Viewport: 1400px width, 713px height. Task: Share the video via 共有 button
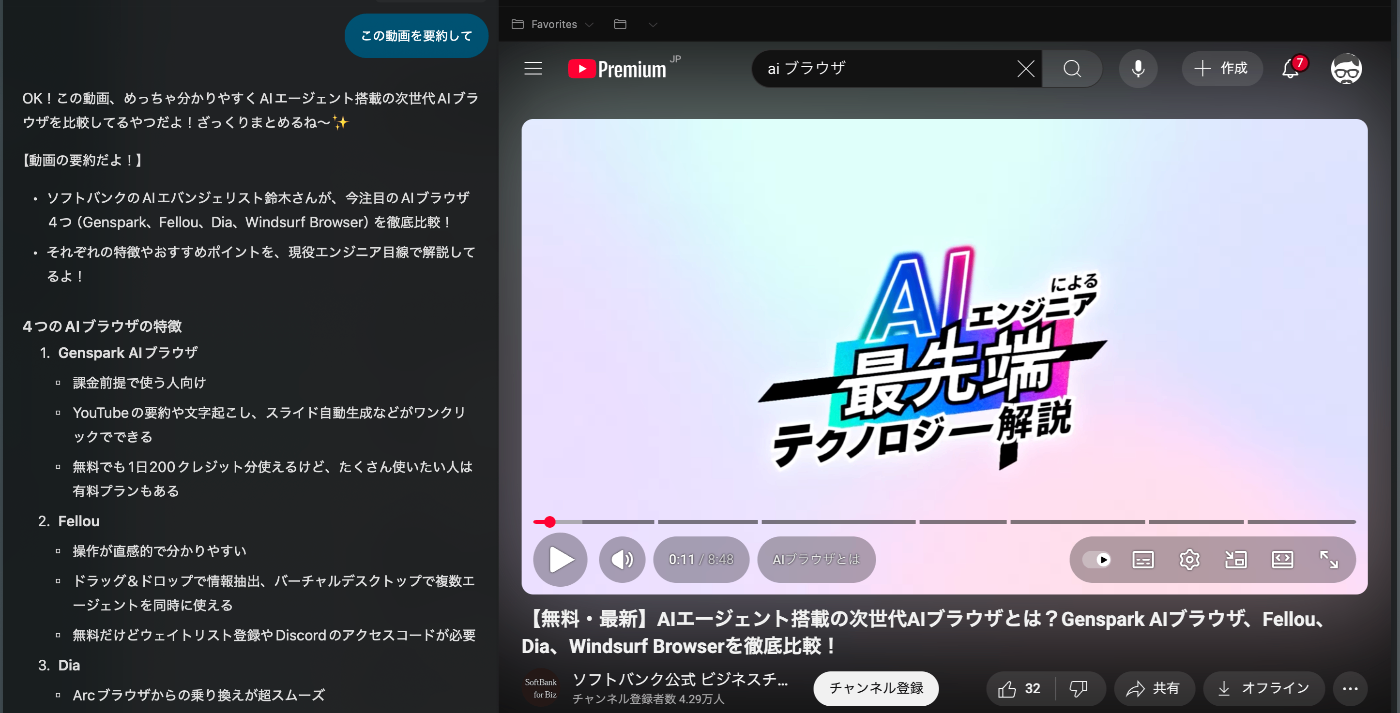(x=1154, y=689)
